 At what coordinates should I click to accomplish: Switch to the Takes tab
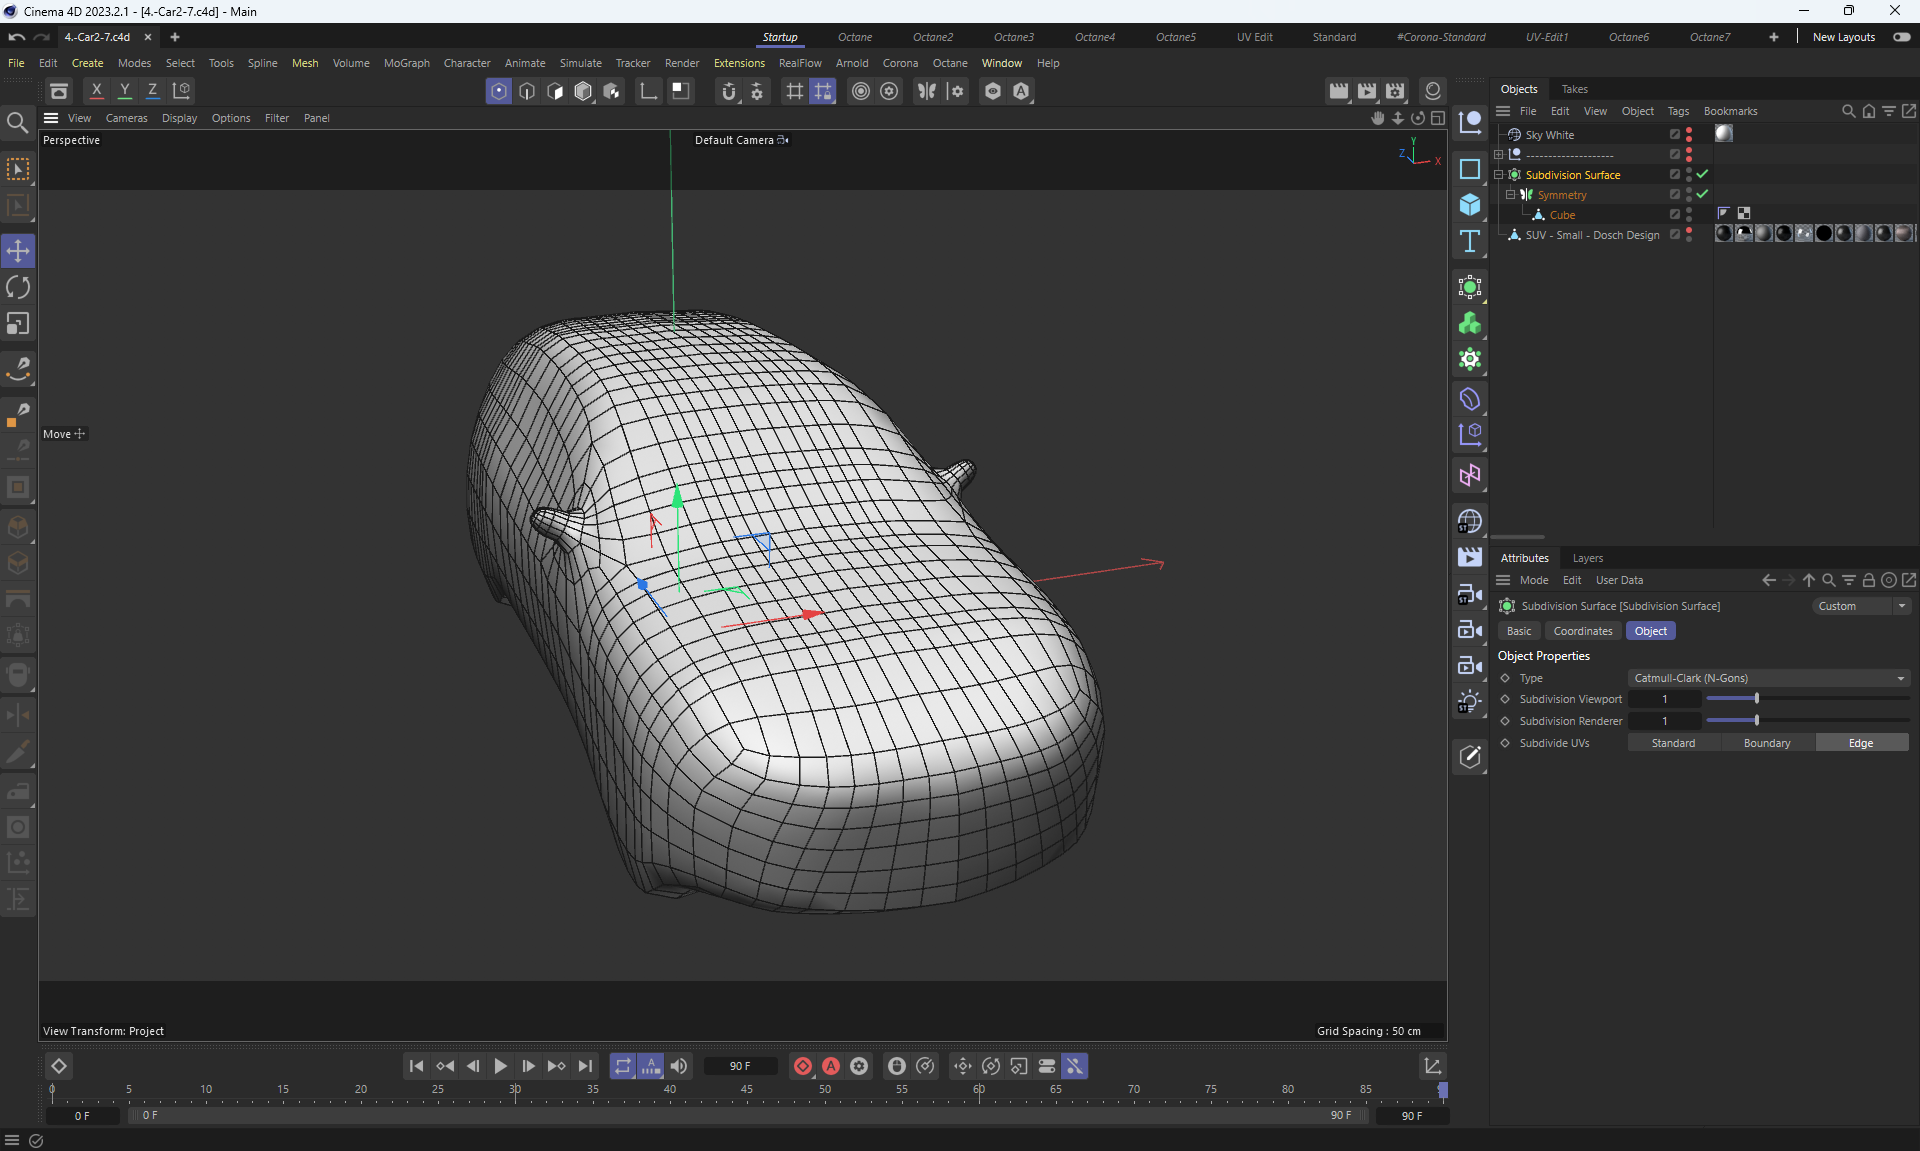point(1574,89)
